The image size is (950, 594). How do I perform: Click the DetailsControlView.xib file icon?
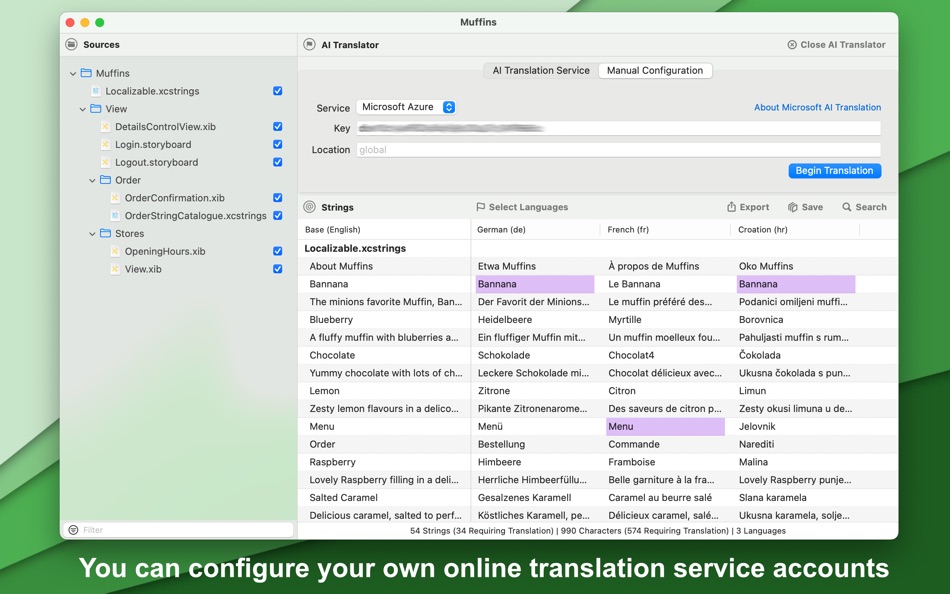105,127
